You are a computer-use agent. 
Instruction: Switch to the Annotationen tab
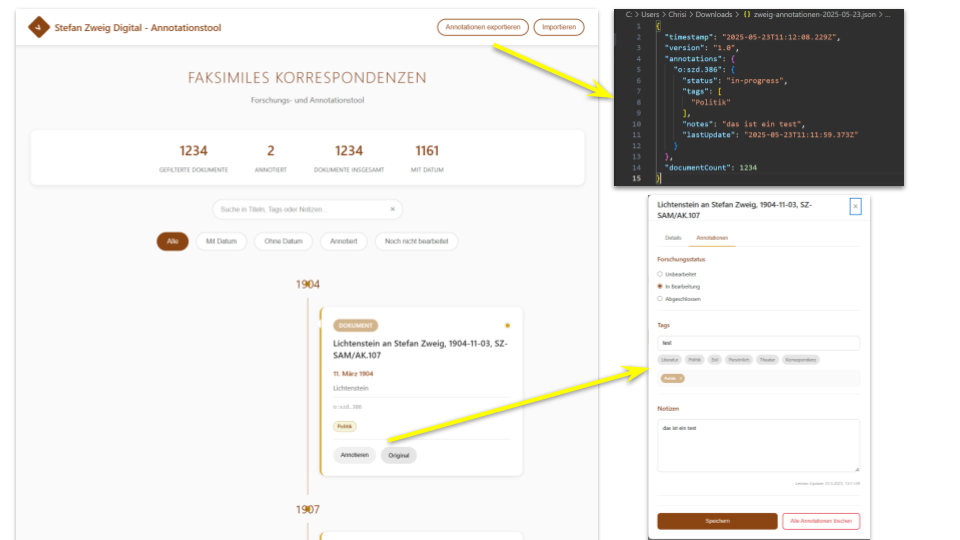pos(712,238)
